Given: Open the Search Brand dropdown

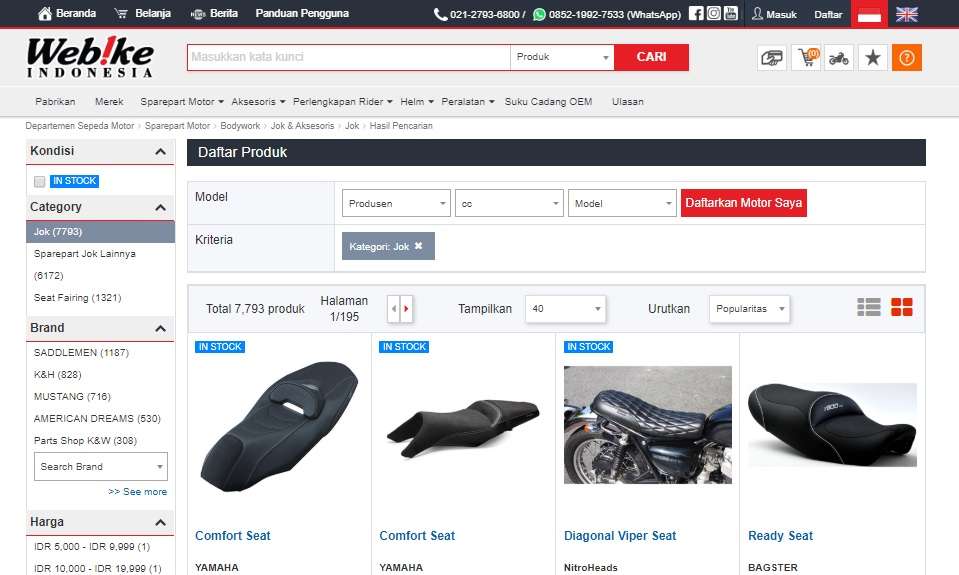Looking at the screenshot, I should [x=101, y=467].
